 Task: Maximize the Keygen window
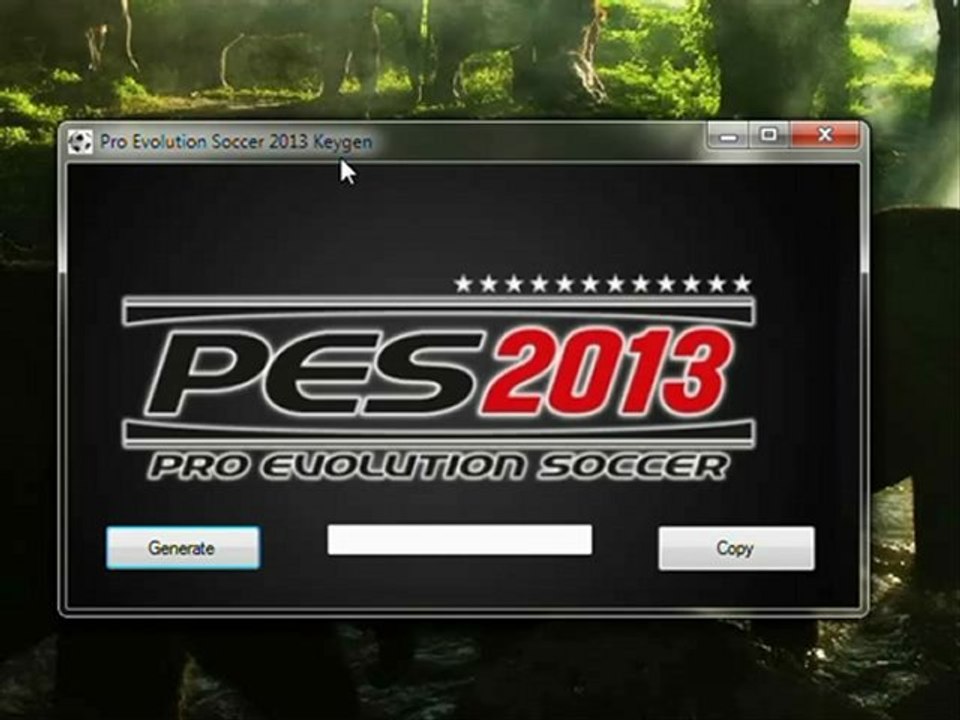point(769,135)
